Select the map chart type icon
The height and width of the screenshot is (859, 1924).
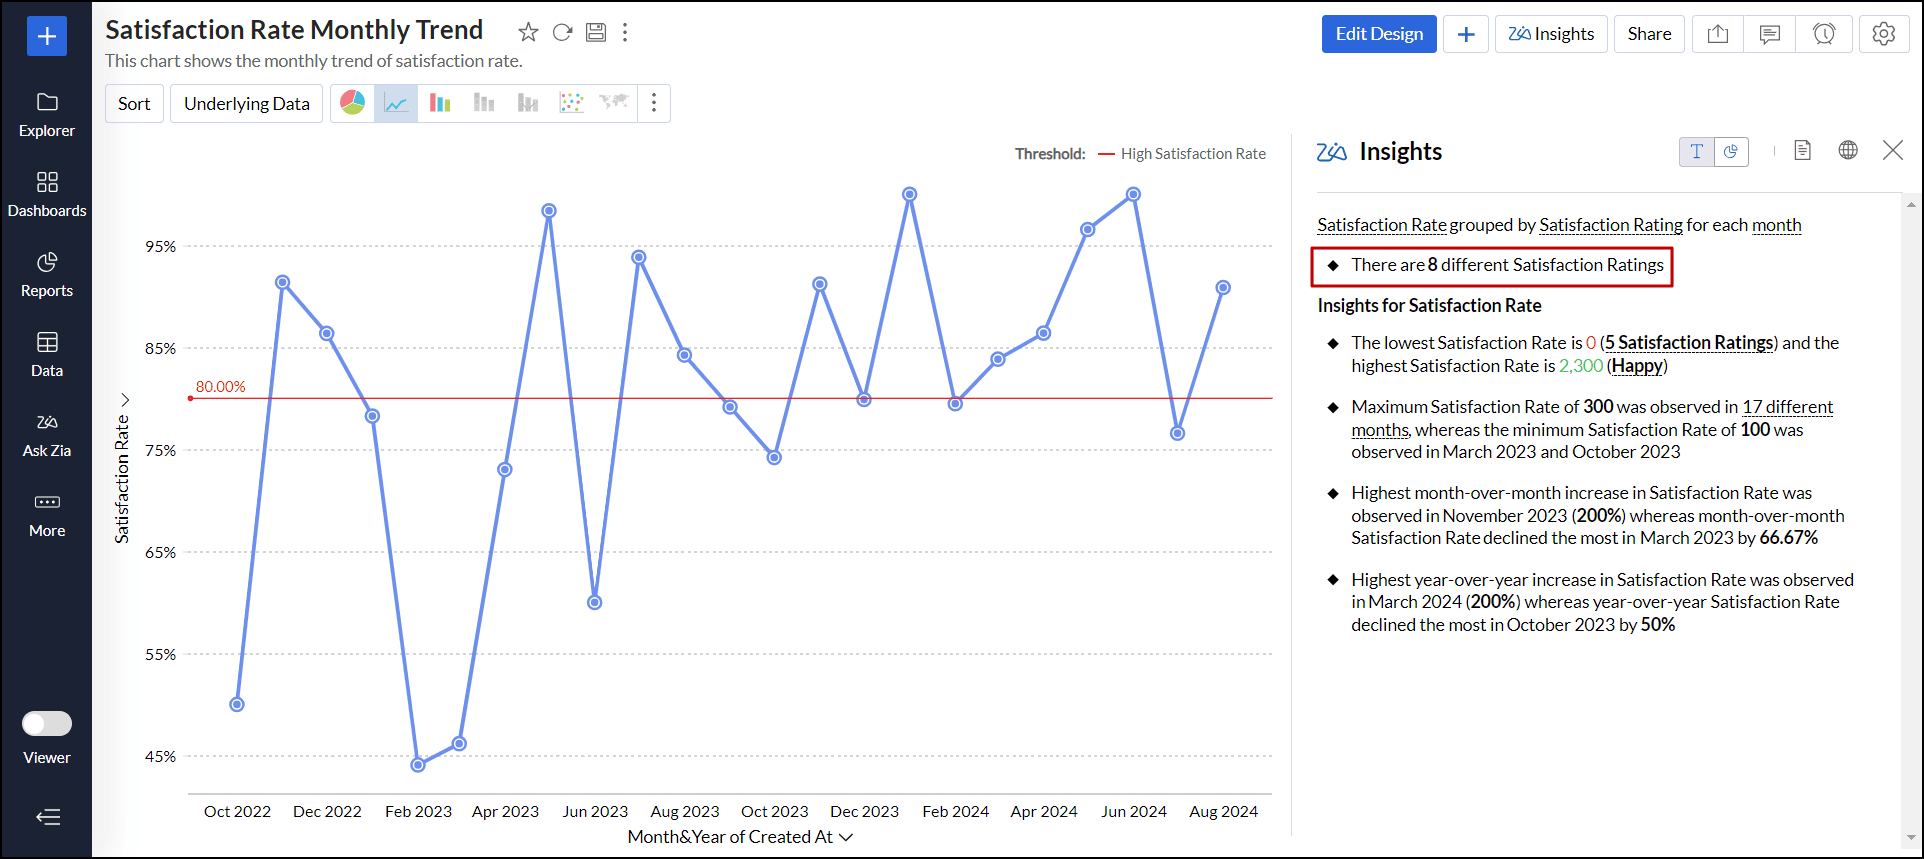coord(614,103)
